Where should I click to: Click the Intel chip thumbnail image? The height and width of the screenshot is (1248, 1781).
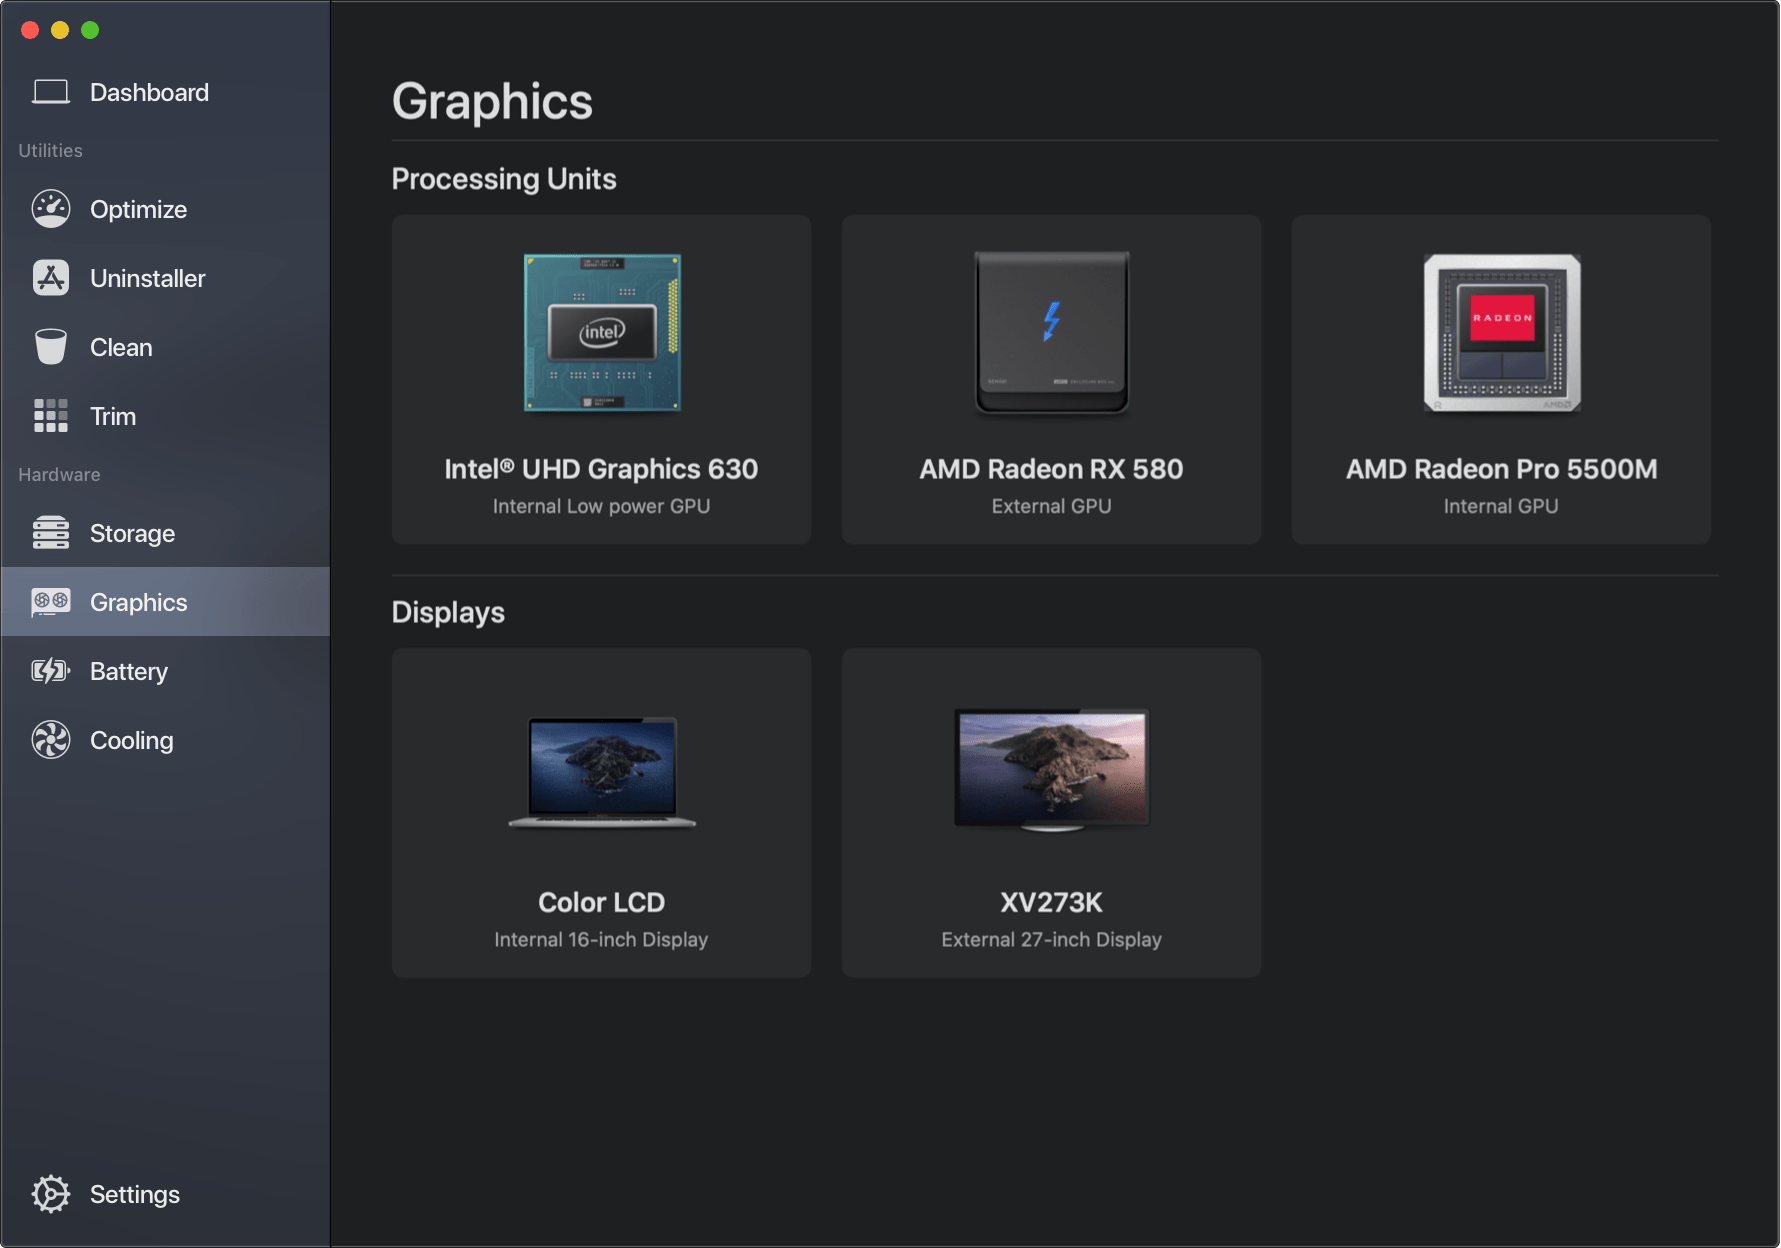[602, 332]
